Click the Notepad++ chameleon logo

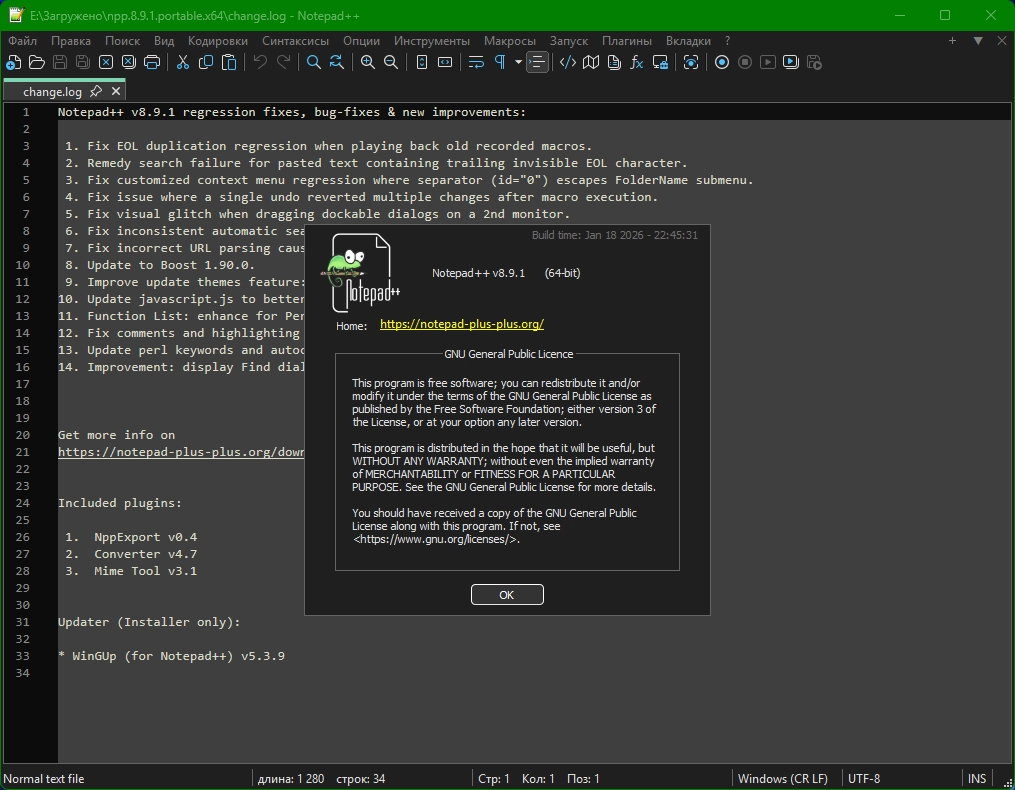point(361,273)
